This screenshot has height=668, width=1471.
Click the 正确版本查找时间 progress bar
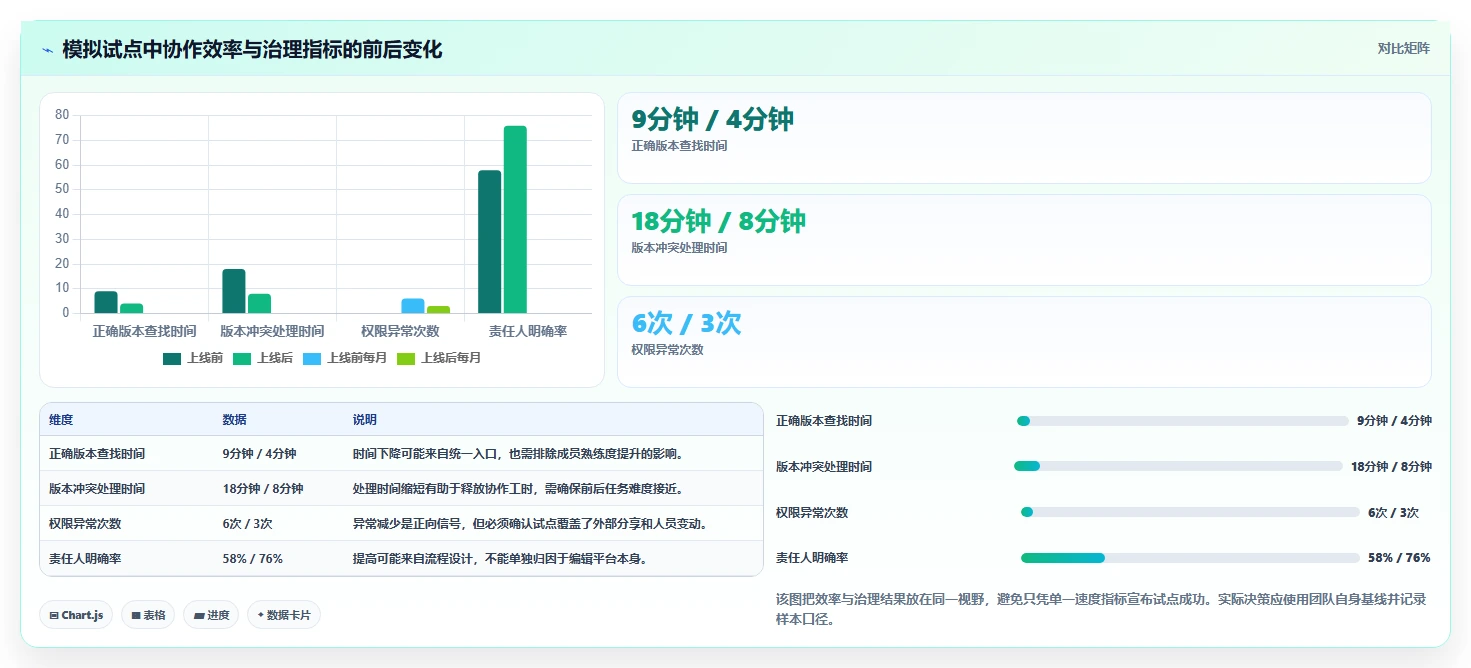[x=1182, y=421]
